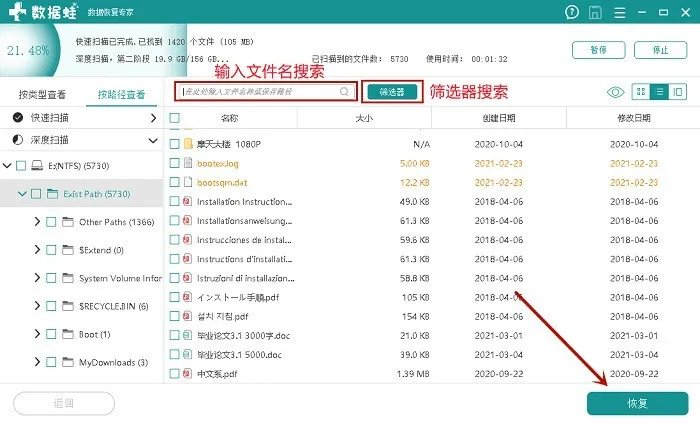Check the Other Paths checkbox
The width and height of the screenshot is (700, 430).
[51, 222]
